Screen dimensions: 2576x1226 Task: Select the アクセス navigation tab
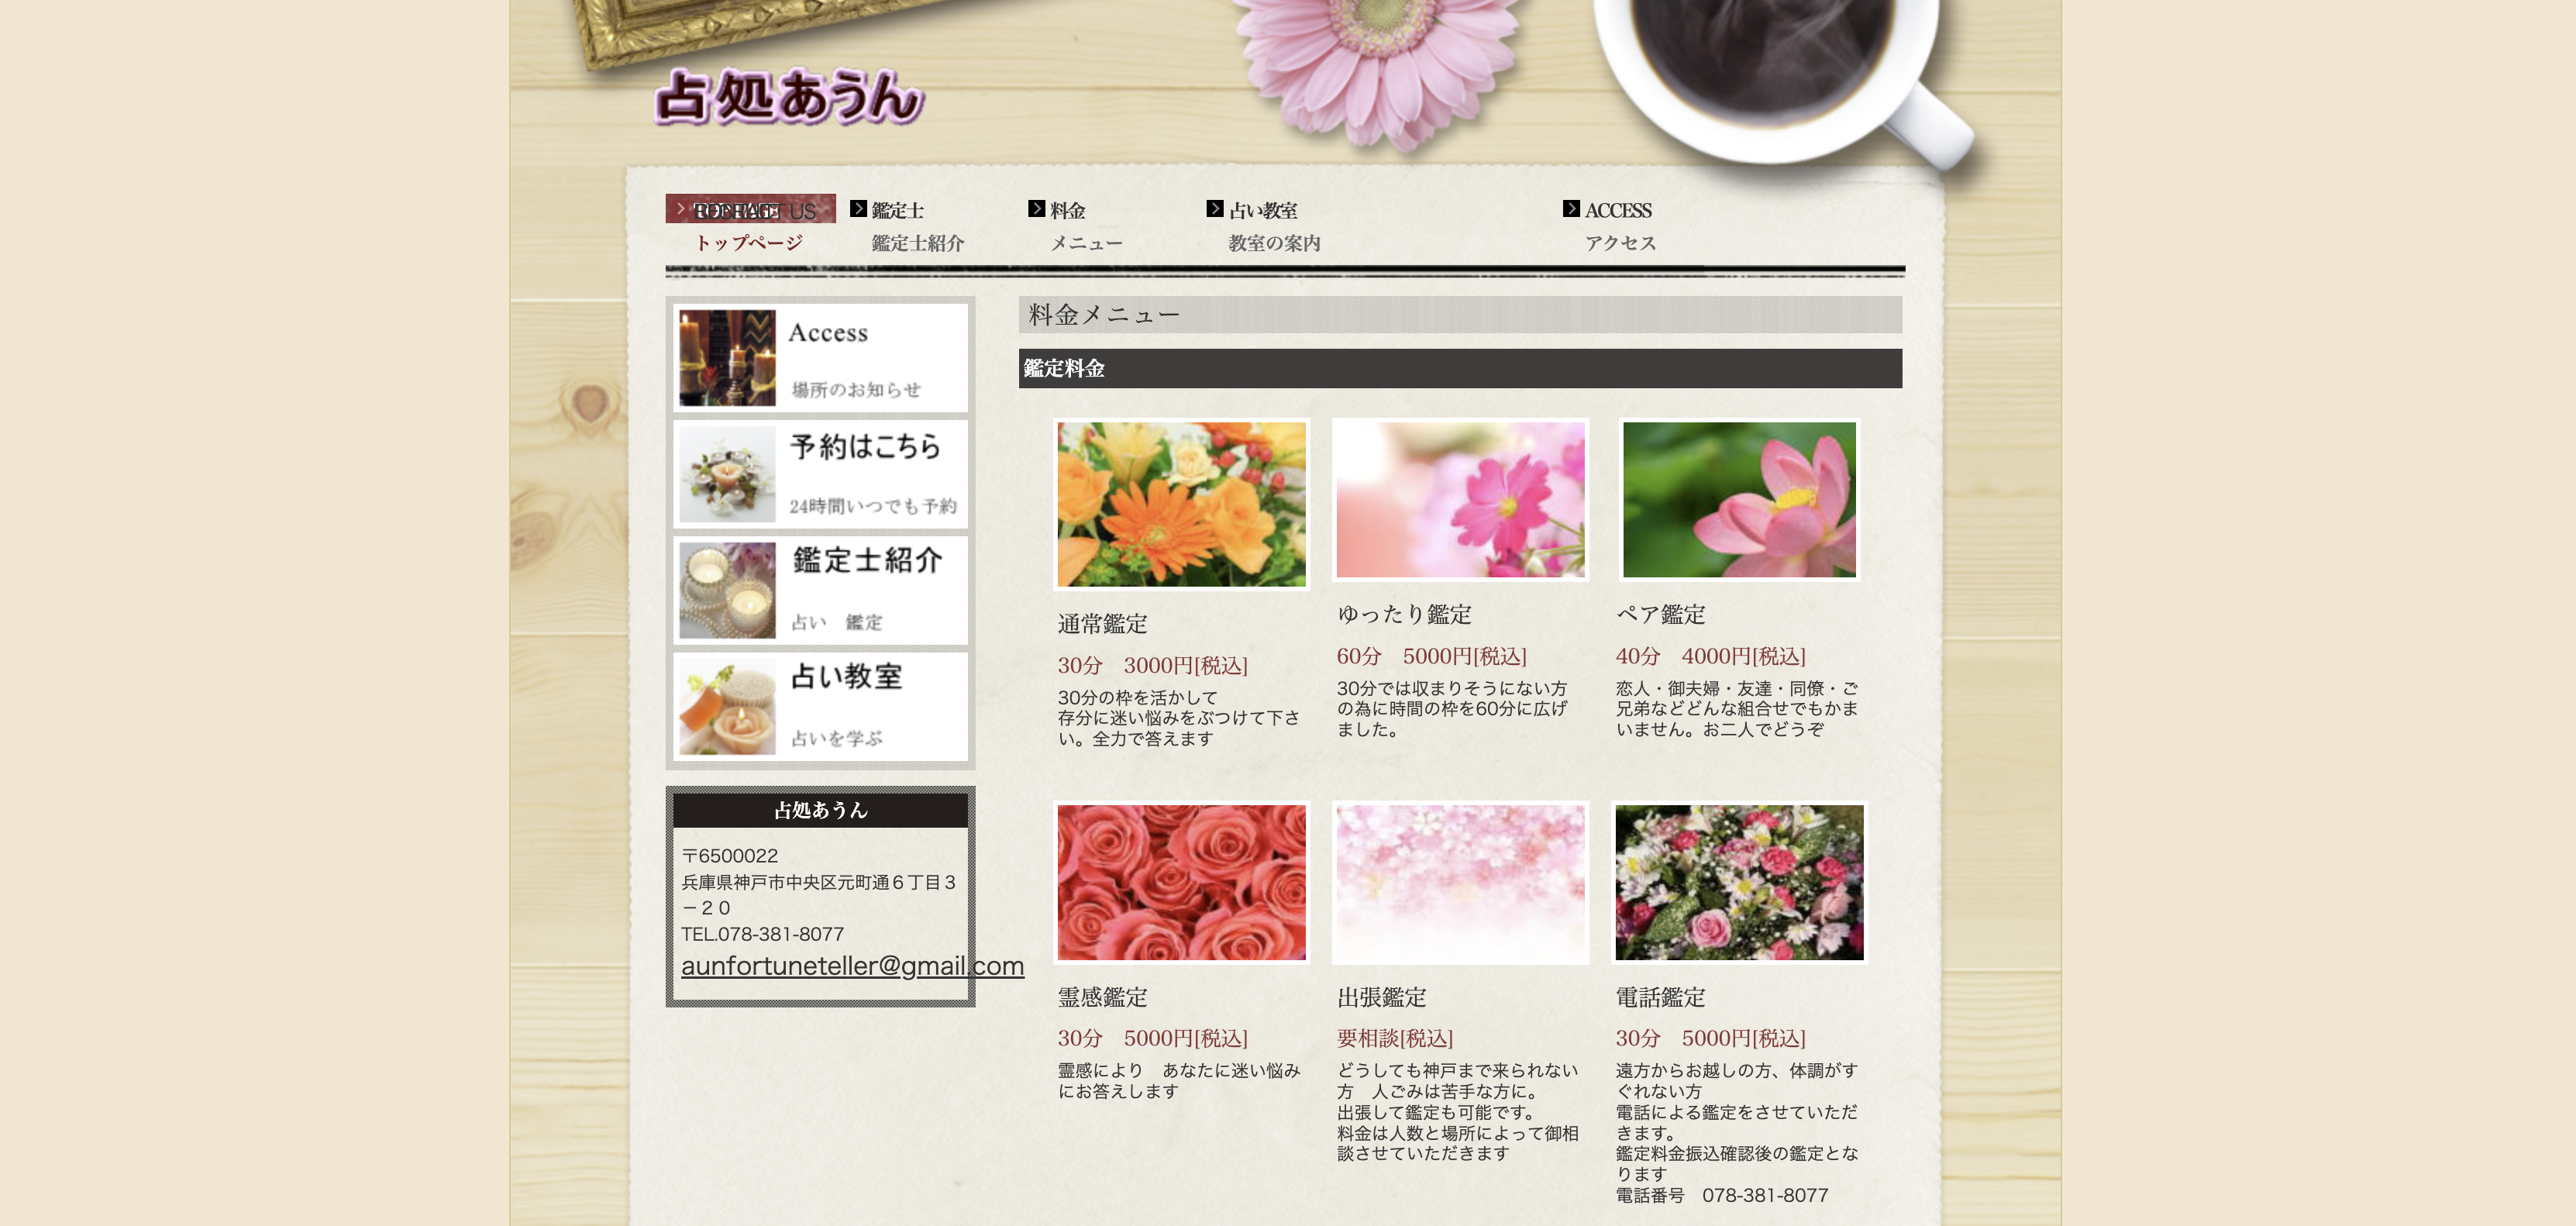tap(1620, 242)
